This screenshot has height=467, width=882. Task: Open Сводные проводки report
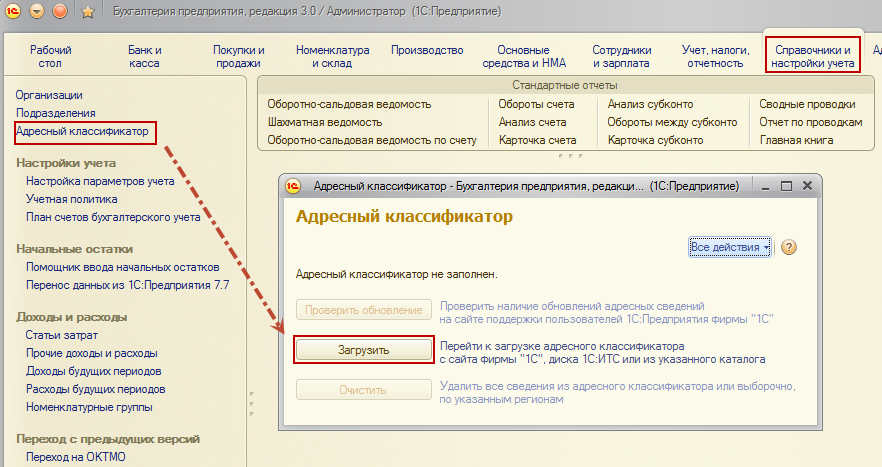(807, 104)
